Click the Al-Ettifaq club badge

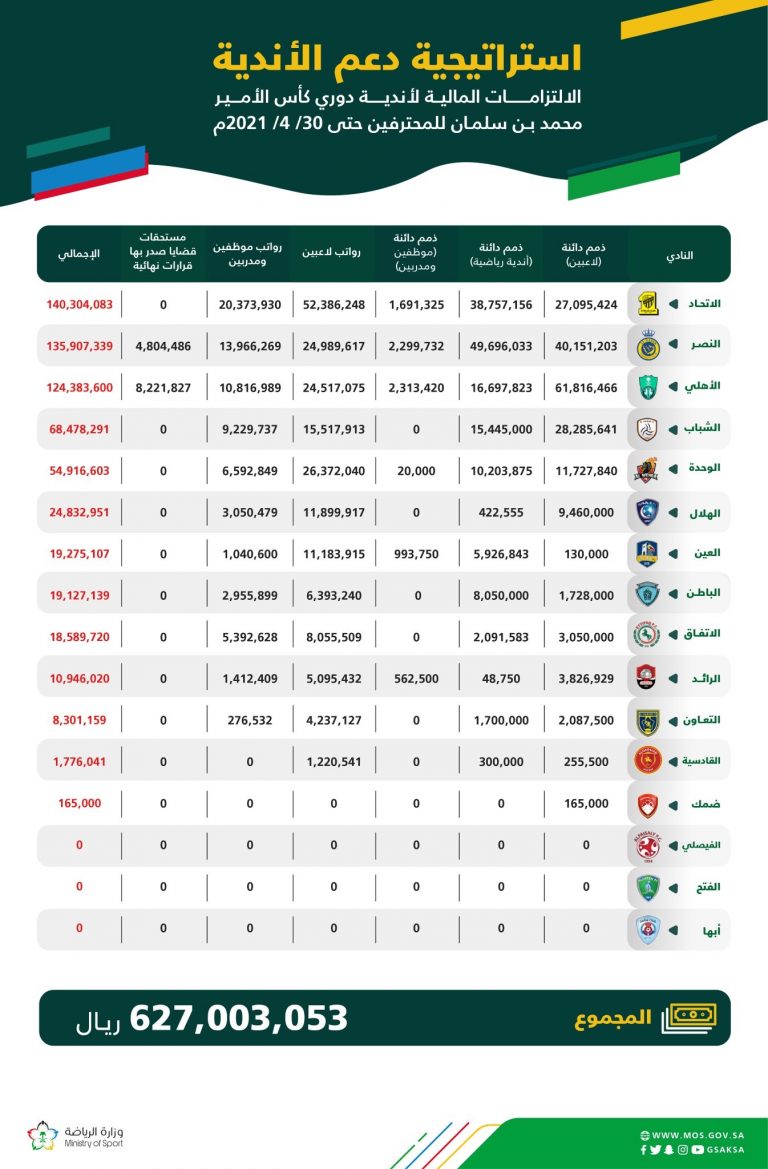[647, 635]
